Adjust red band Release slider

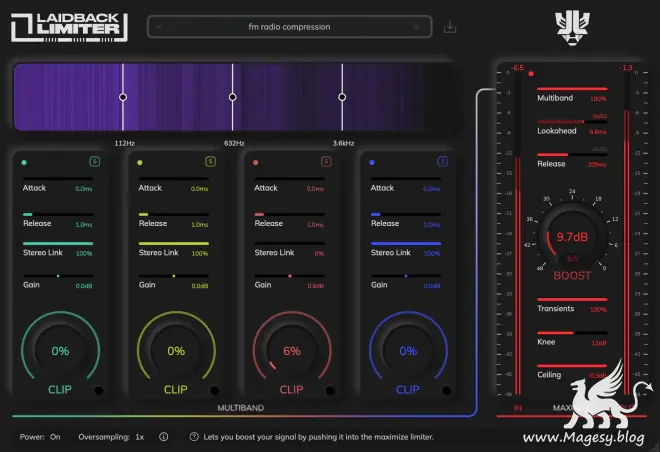(290, 215)
